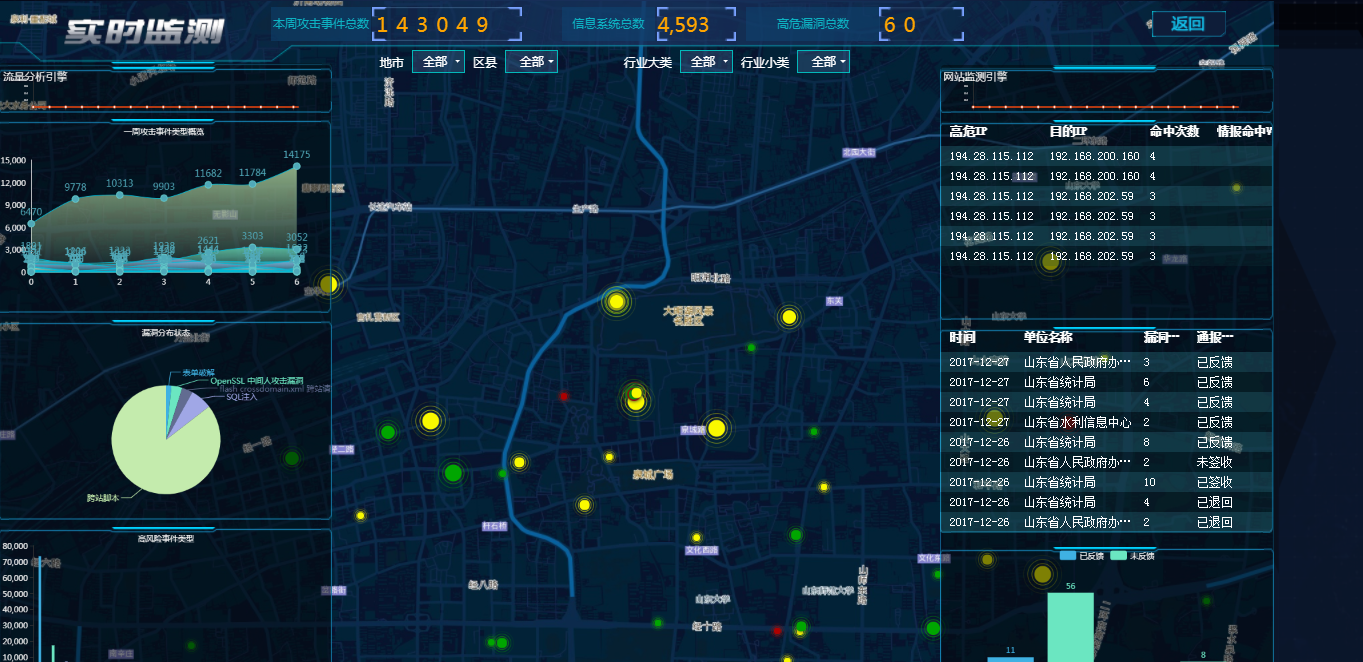Click the 一周攻击事件类型概览 chart title

coord(164,131)
